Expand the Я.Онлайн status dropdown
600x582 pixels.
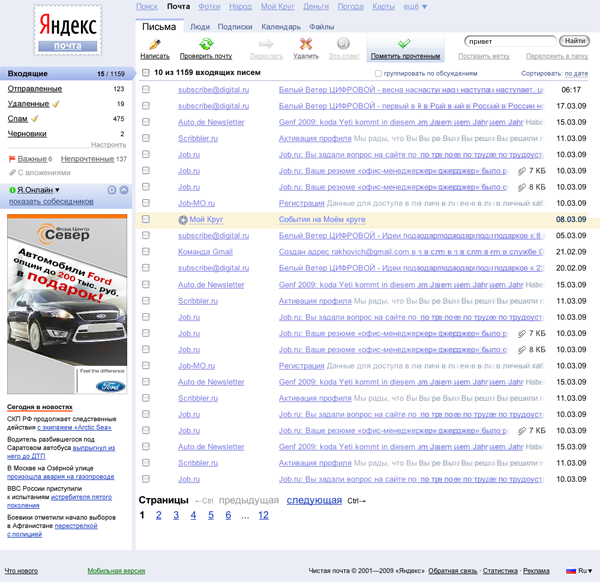click(x=38, y=190)
